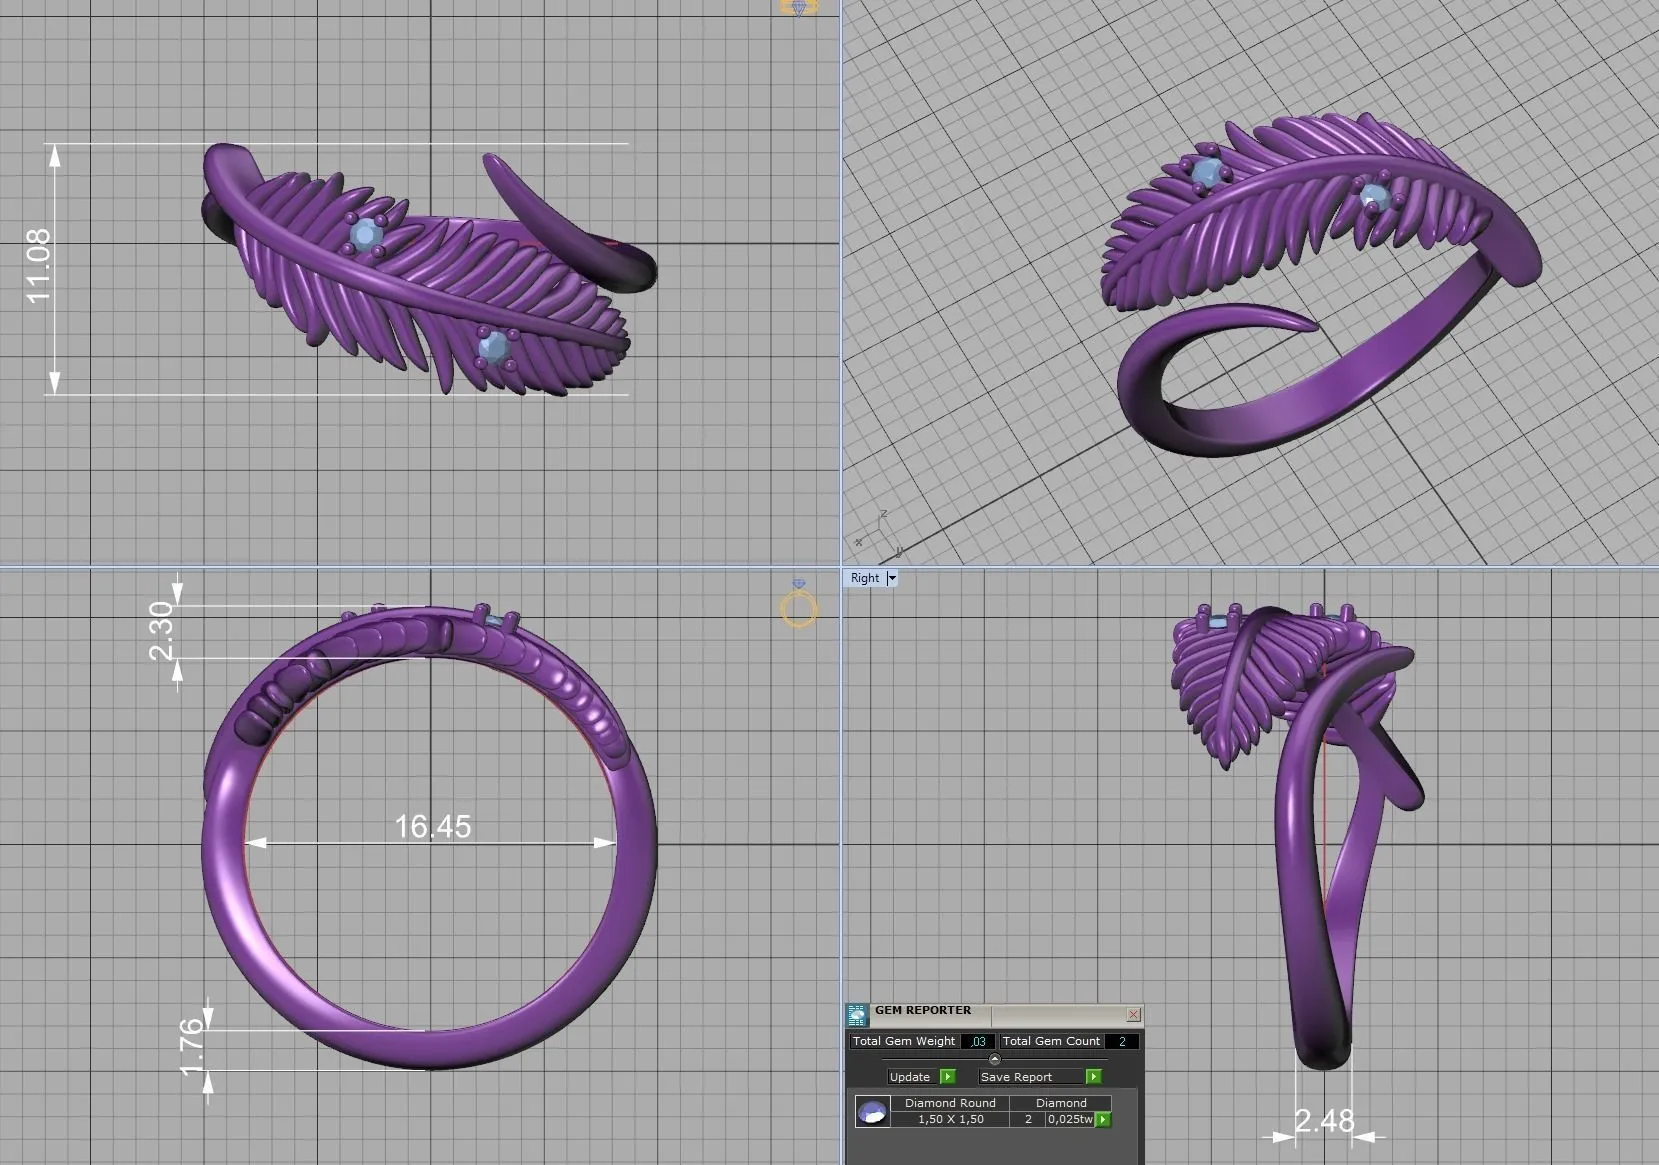This screenshot has height=1165, width=1659.
Task: Click the Total Gem Count value field
Action: 1121,1041
